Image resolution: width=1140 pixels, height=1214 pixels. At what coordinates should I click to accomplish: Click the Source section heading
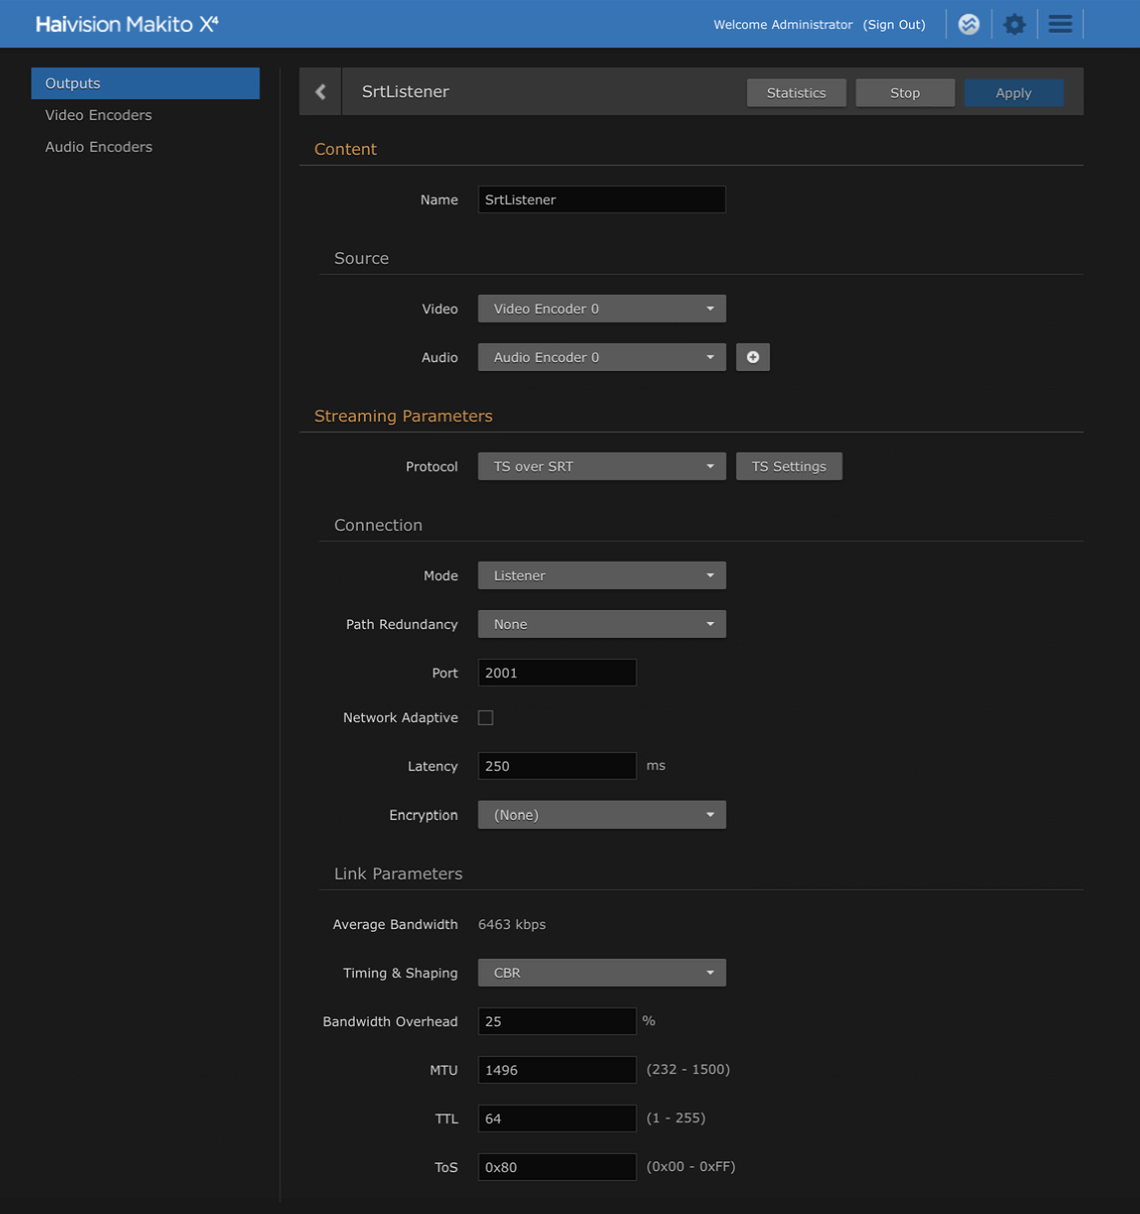pyautogui.click(x=361, y=258)
